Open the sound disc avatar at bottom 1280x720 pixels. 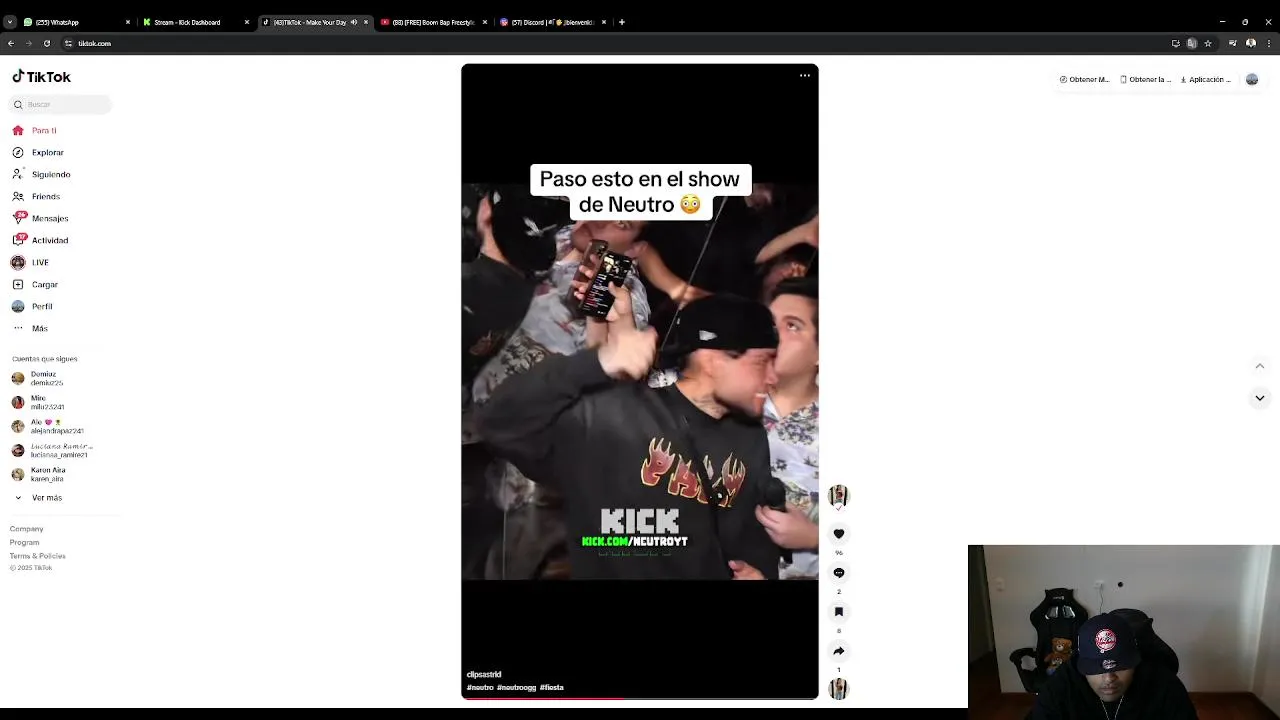(x=838, y=689)
